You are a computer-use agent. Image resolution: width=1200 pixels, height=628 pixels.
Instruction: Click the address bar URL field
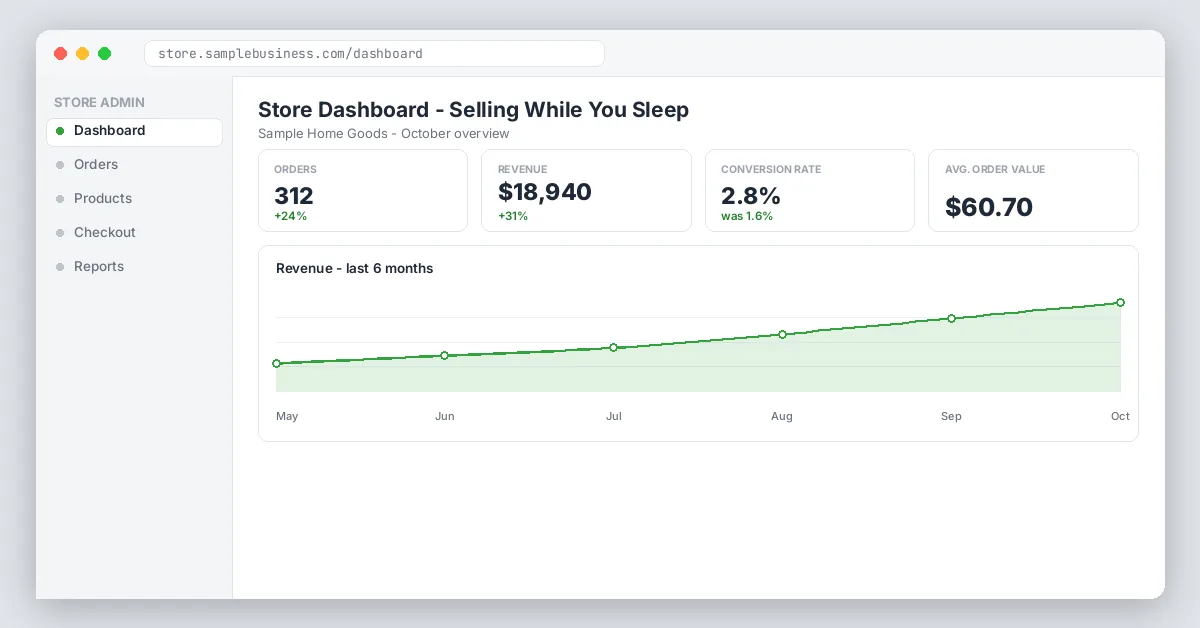coord(374,53)
